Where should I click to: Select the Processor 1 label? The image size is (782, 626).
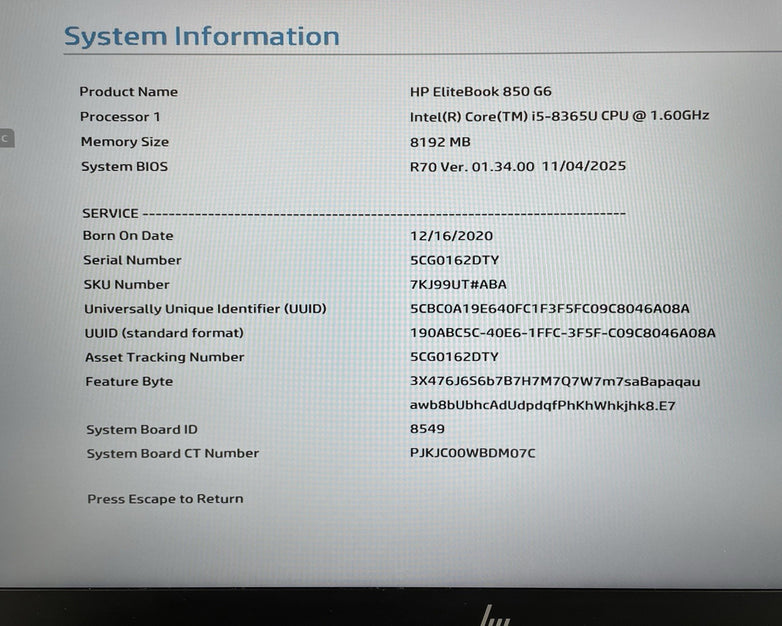(120, 117)
